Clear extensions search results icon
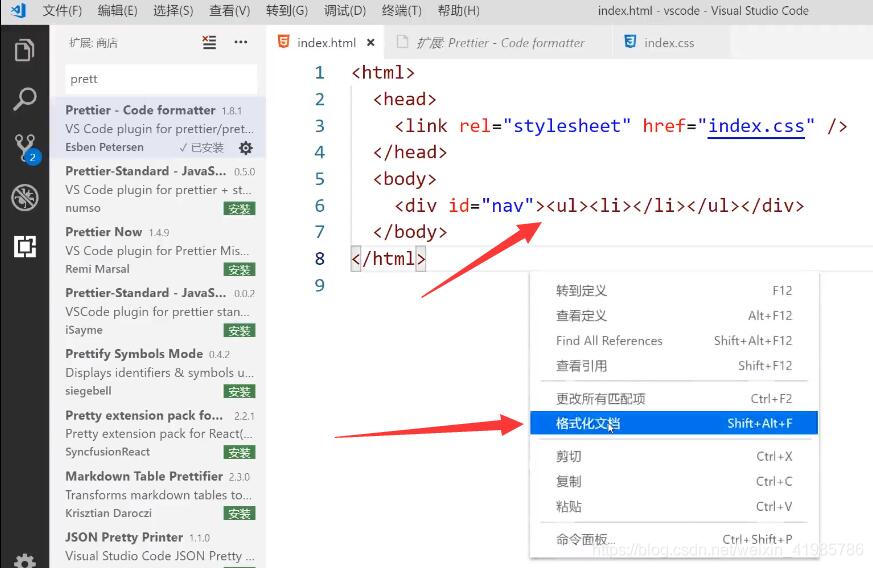Image resolution: width=873 pixels, height=568 pixels. coord(209,42)
